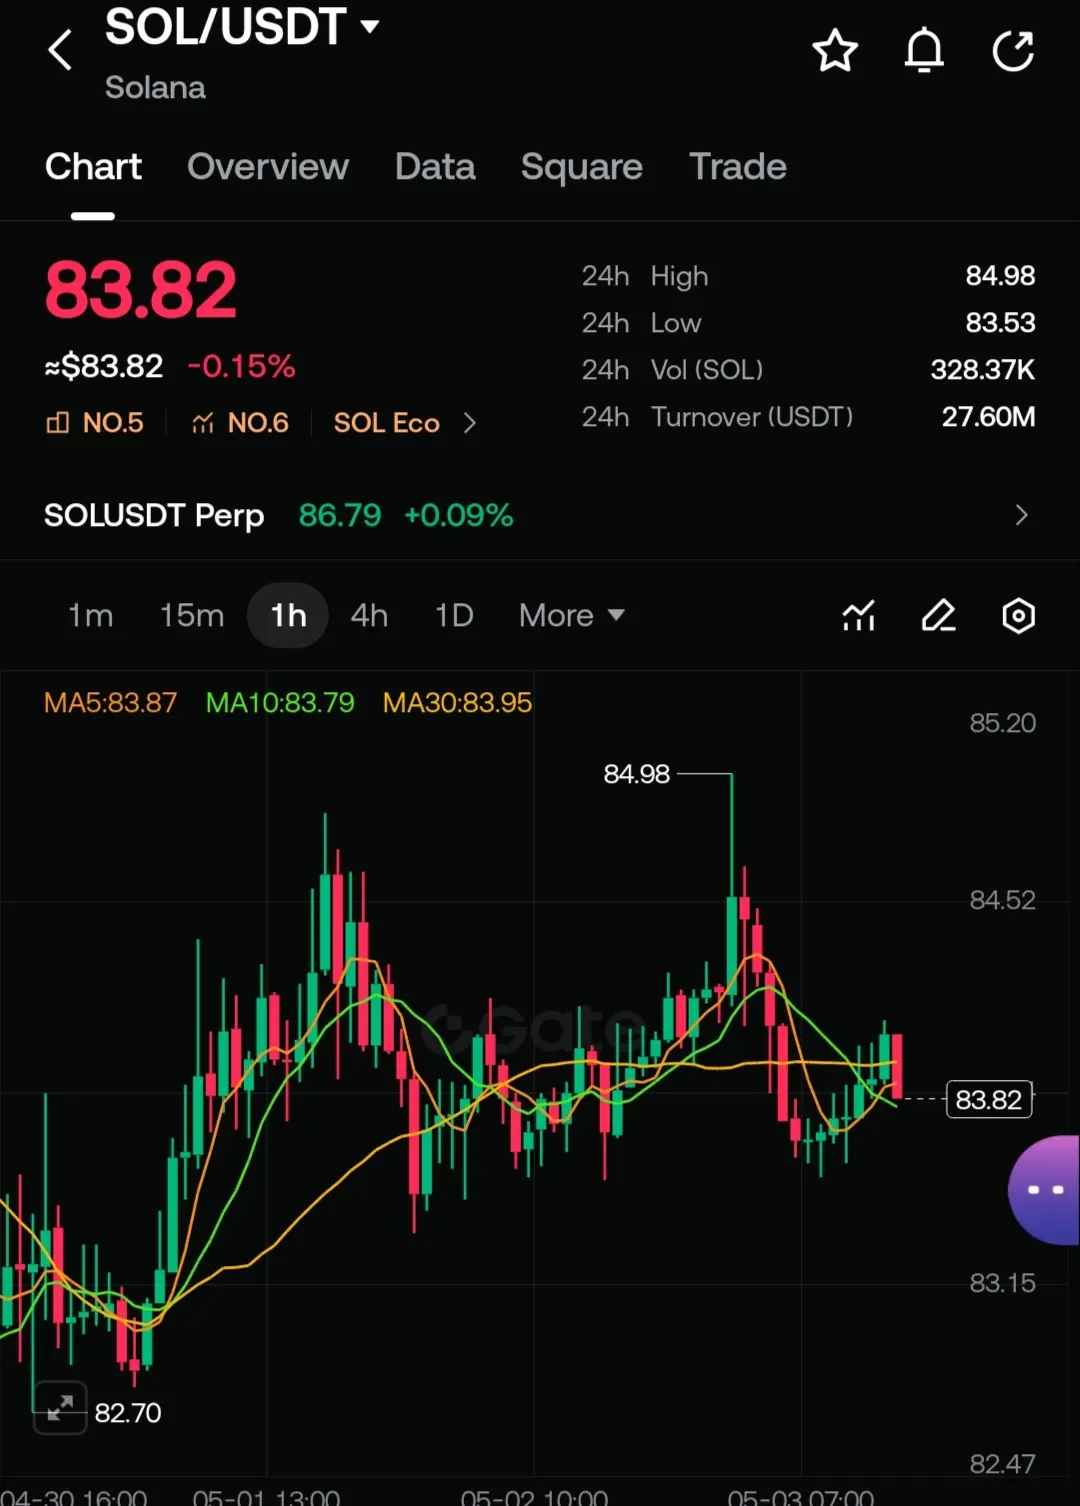Tap the 84.52 price axis label

coord(1002,900)
